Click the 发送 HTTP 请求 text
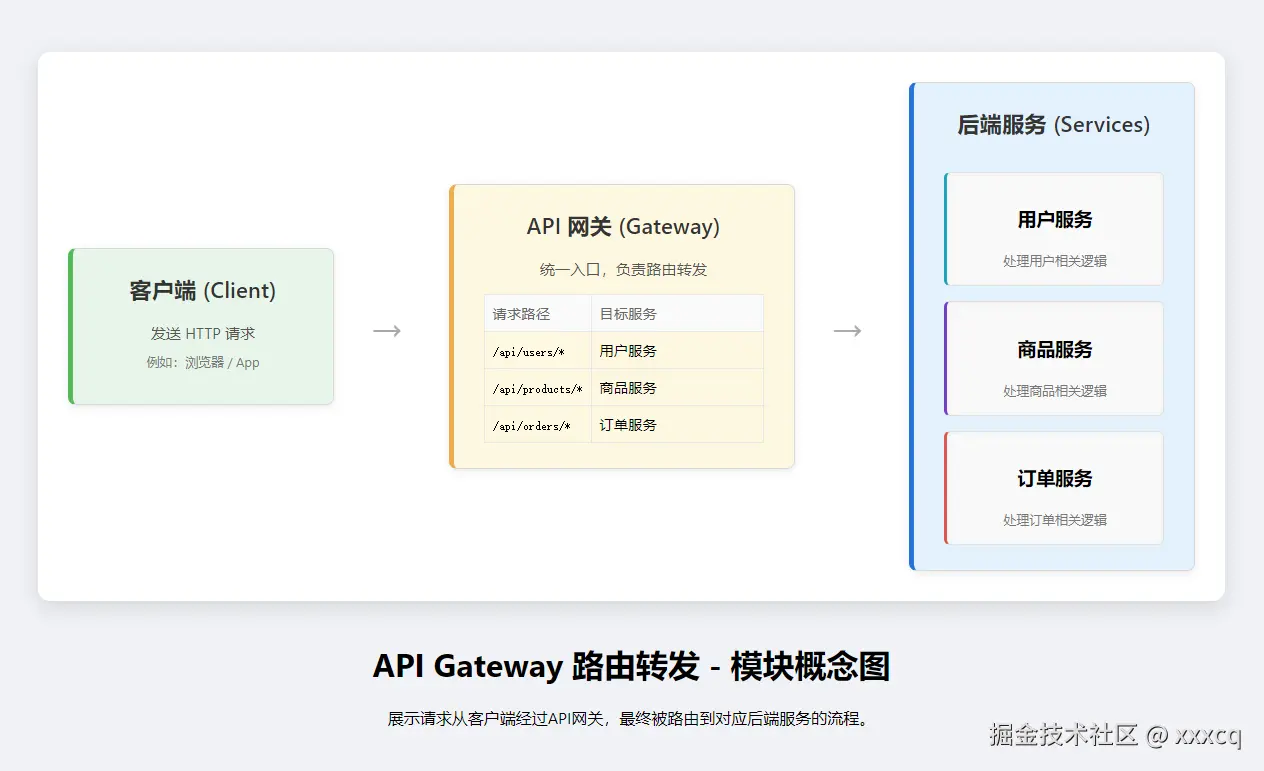1264x771 pixels. (x=202, y=333)
